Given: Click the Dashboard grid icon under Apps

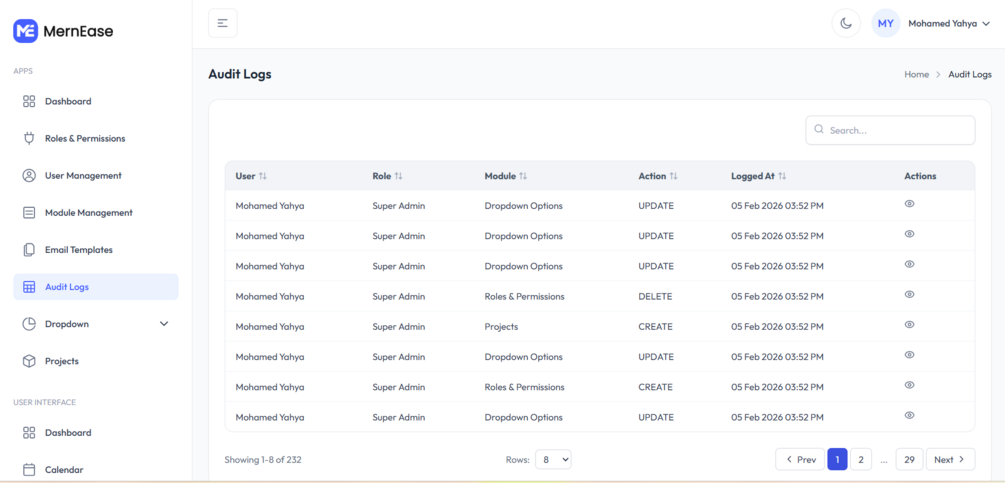Looking at the screenshot, I should click(29, 101).
